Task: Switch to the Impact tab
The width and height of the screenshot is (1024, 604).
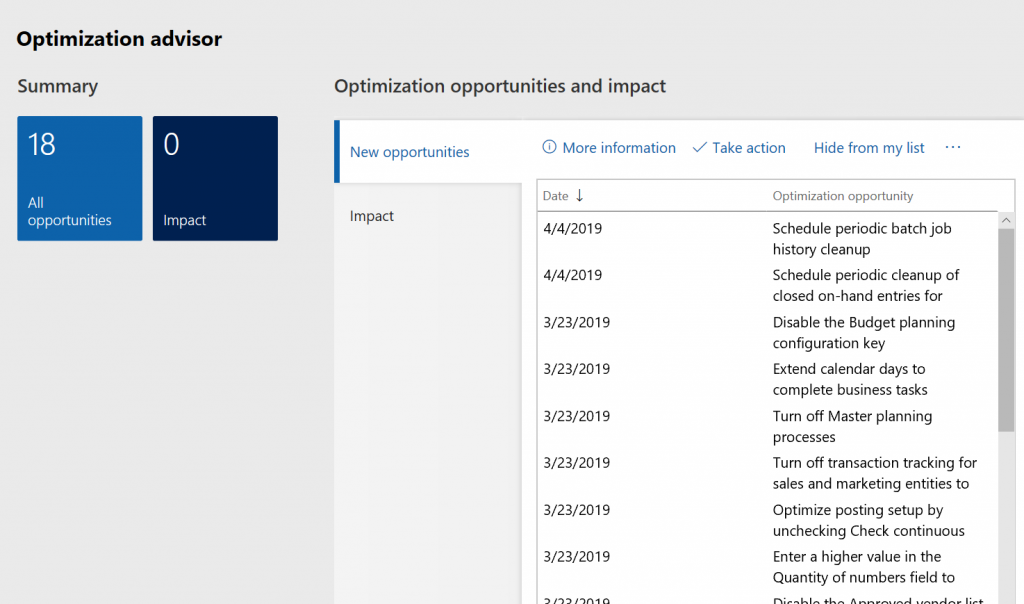Action: coord(372,216)
